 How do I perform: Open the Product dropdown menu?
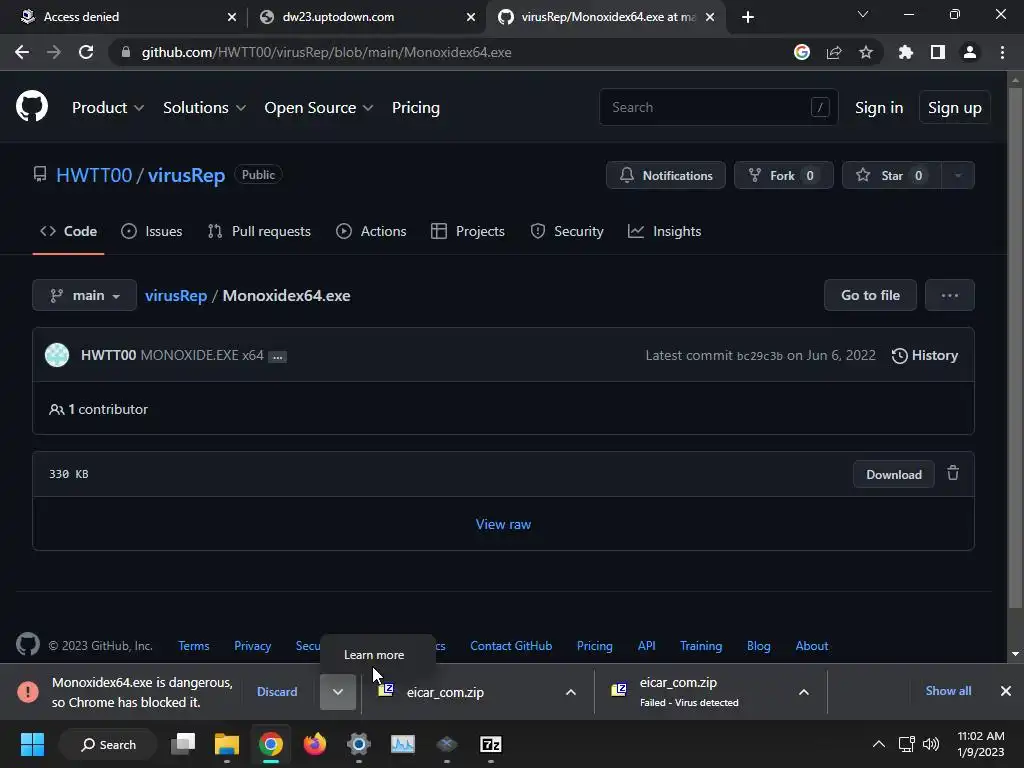[108, 108]
